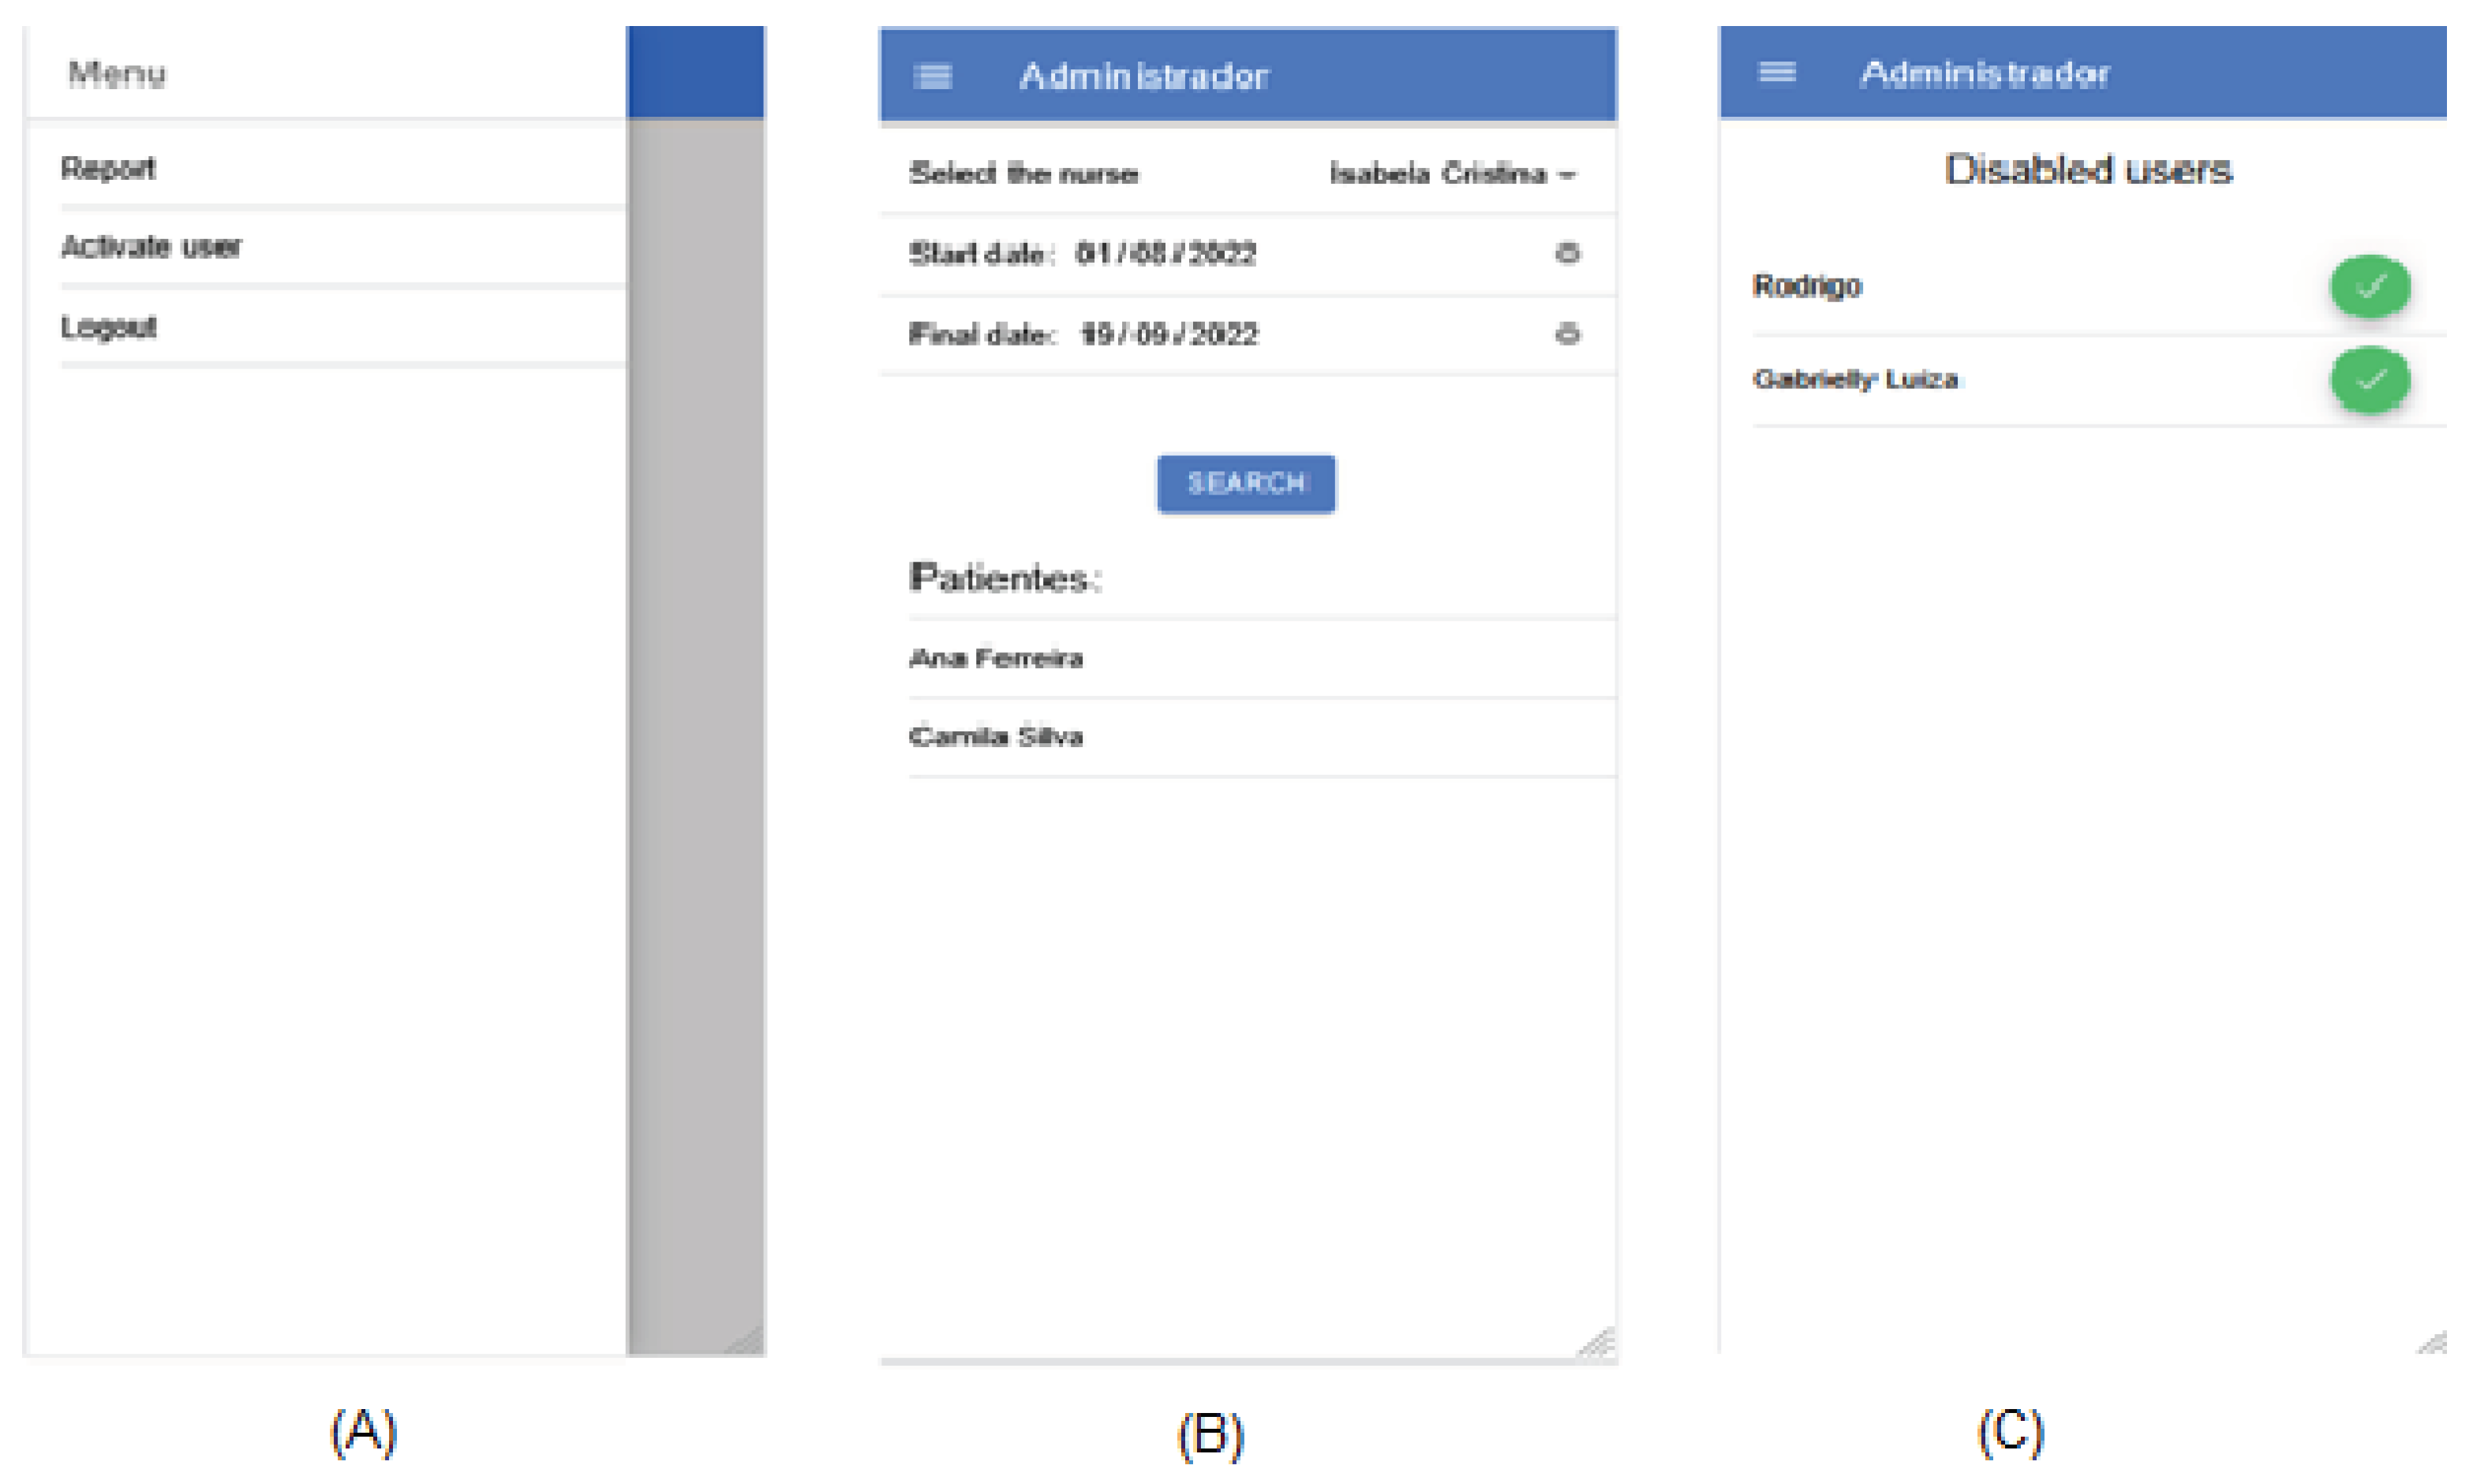Click calendar icon for Start date
2473x1484 pixels.
pyautogui.click(x=1567, y=253)
